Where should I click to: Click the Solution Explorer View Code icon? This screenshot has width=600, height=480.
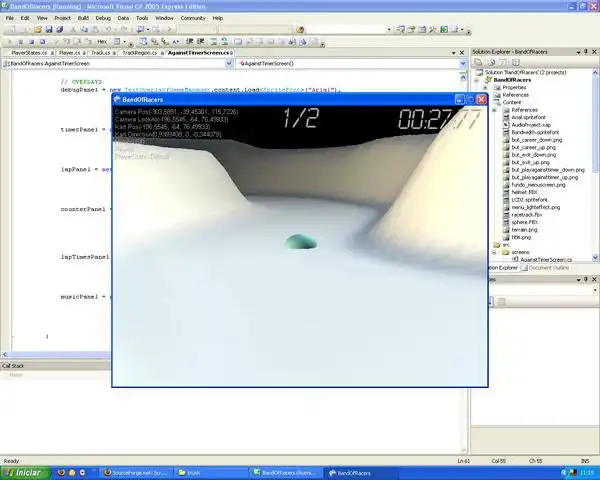515,62
